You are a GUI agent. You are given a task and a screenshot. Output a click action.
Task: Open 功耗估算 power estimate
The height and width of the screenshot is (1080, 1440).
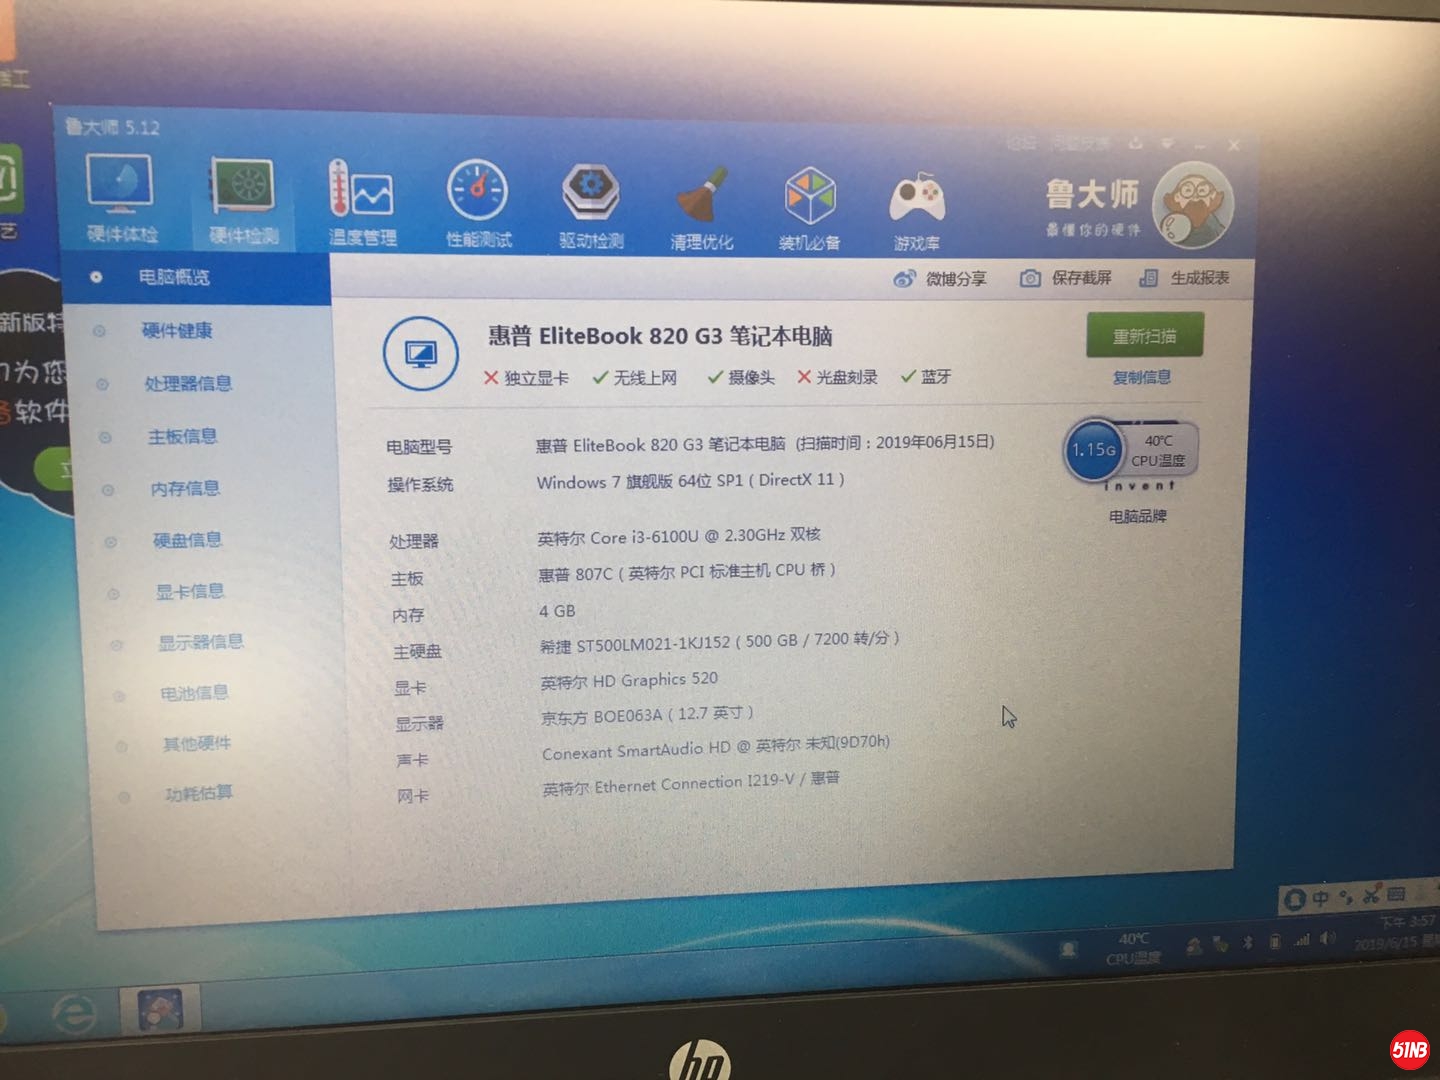(198, 793)
